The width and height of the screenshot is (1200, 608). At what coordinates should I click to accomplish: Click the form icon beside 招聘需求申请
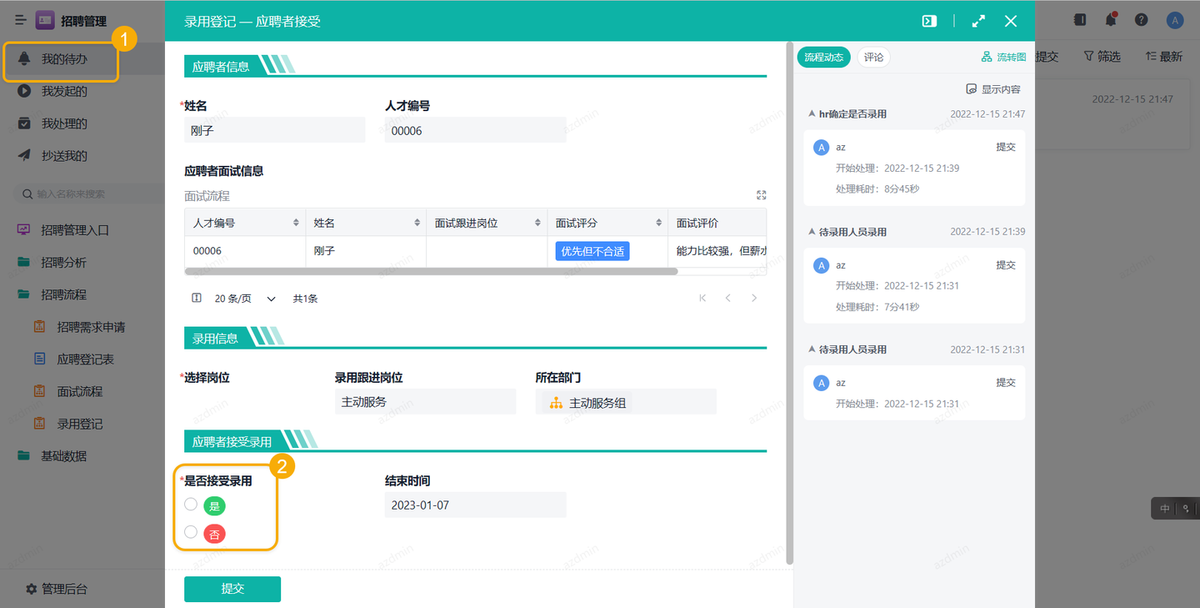point(40,327)
